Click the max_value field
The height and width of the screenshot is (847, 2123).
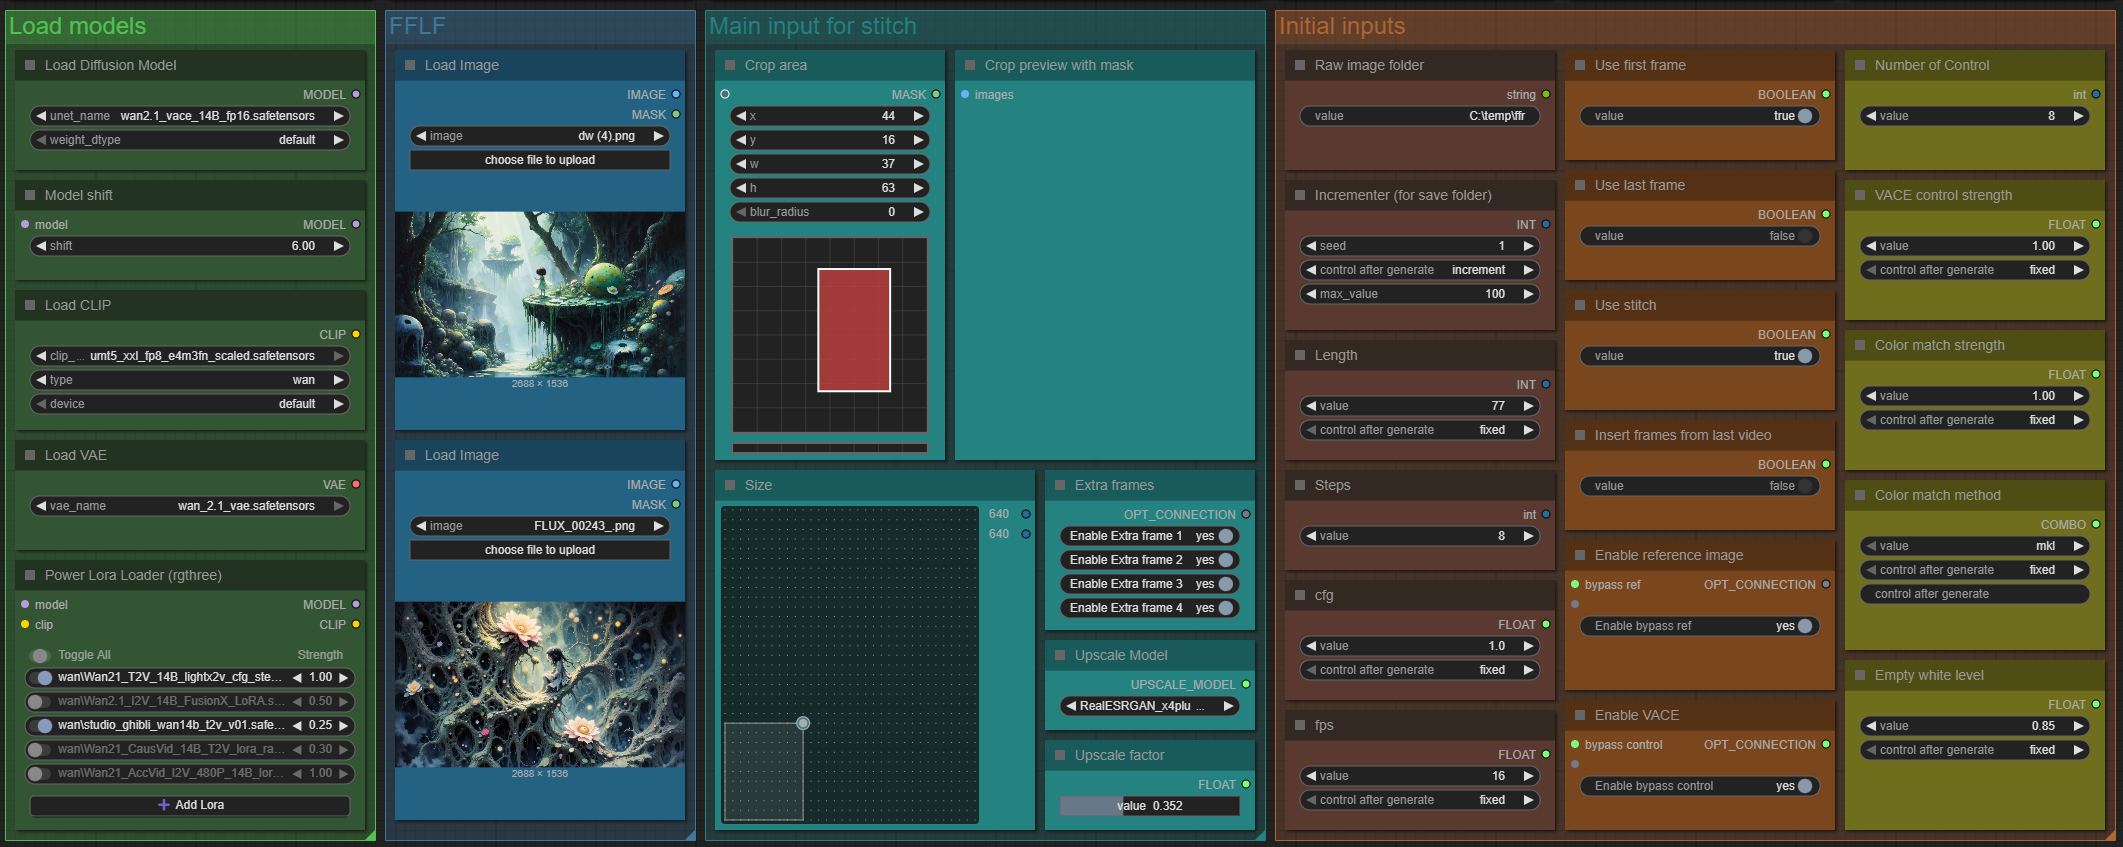click(x=1420, y=294)
